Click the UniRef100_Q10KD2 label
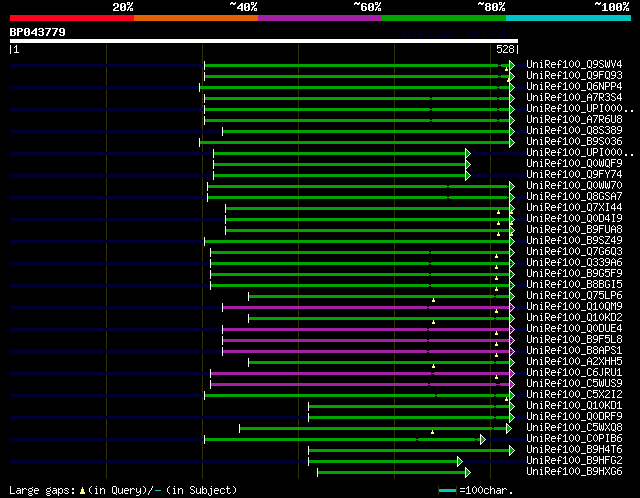Viewport: 640px width, 498px height. point(574,318)
